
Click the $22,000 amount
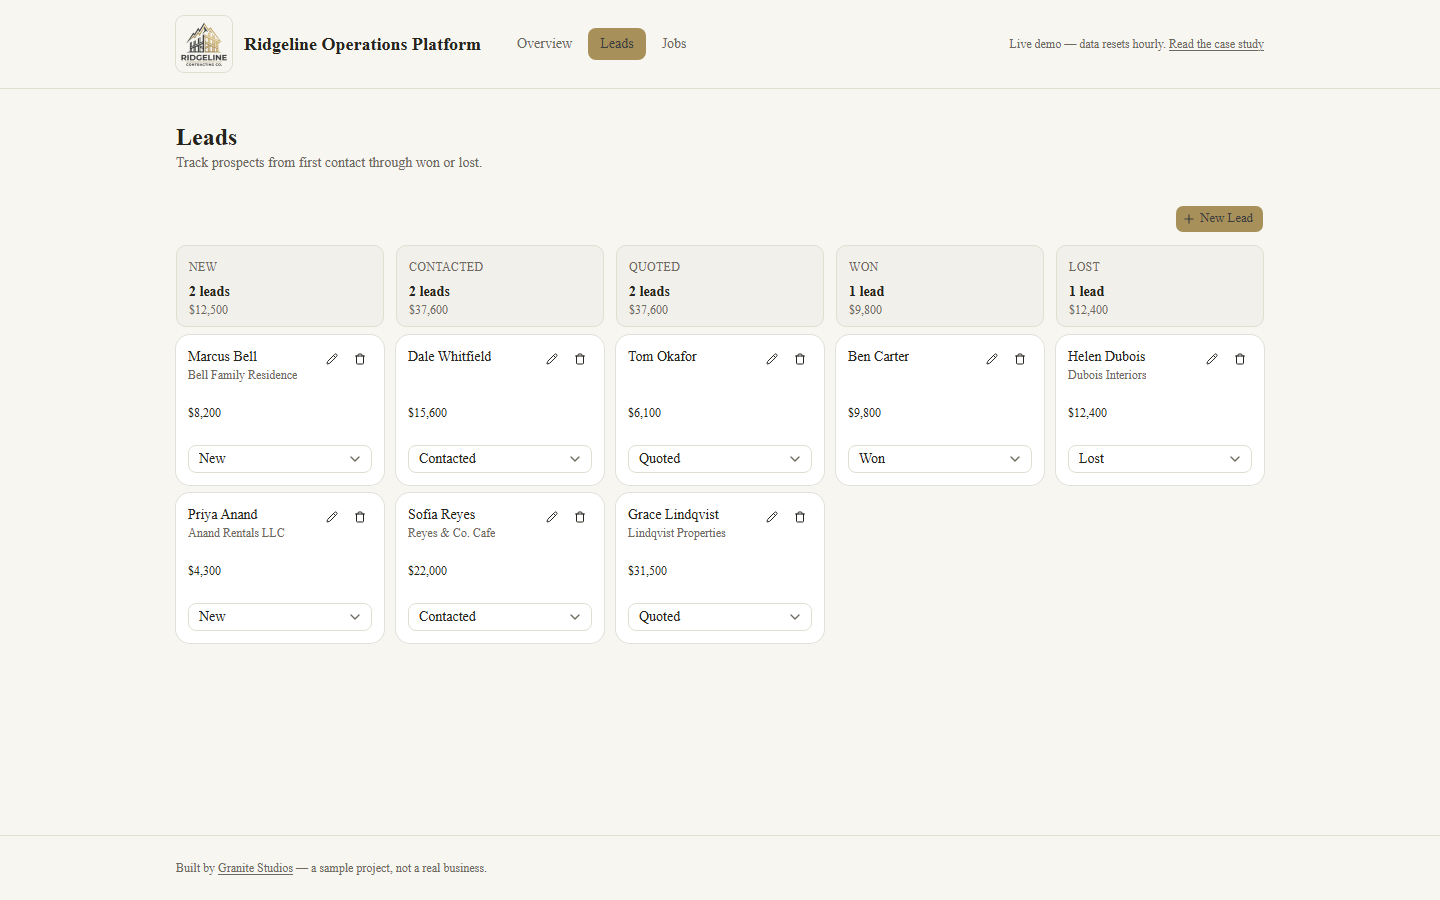pos(427,571)
